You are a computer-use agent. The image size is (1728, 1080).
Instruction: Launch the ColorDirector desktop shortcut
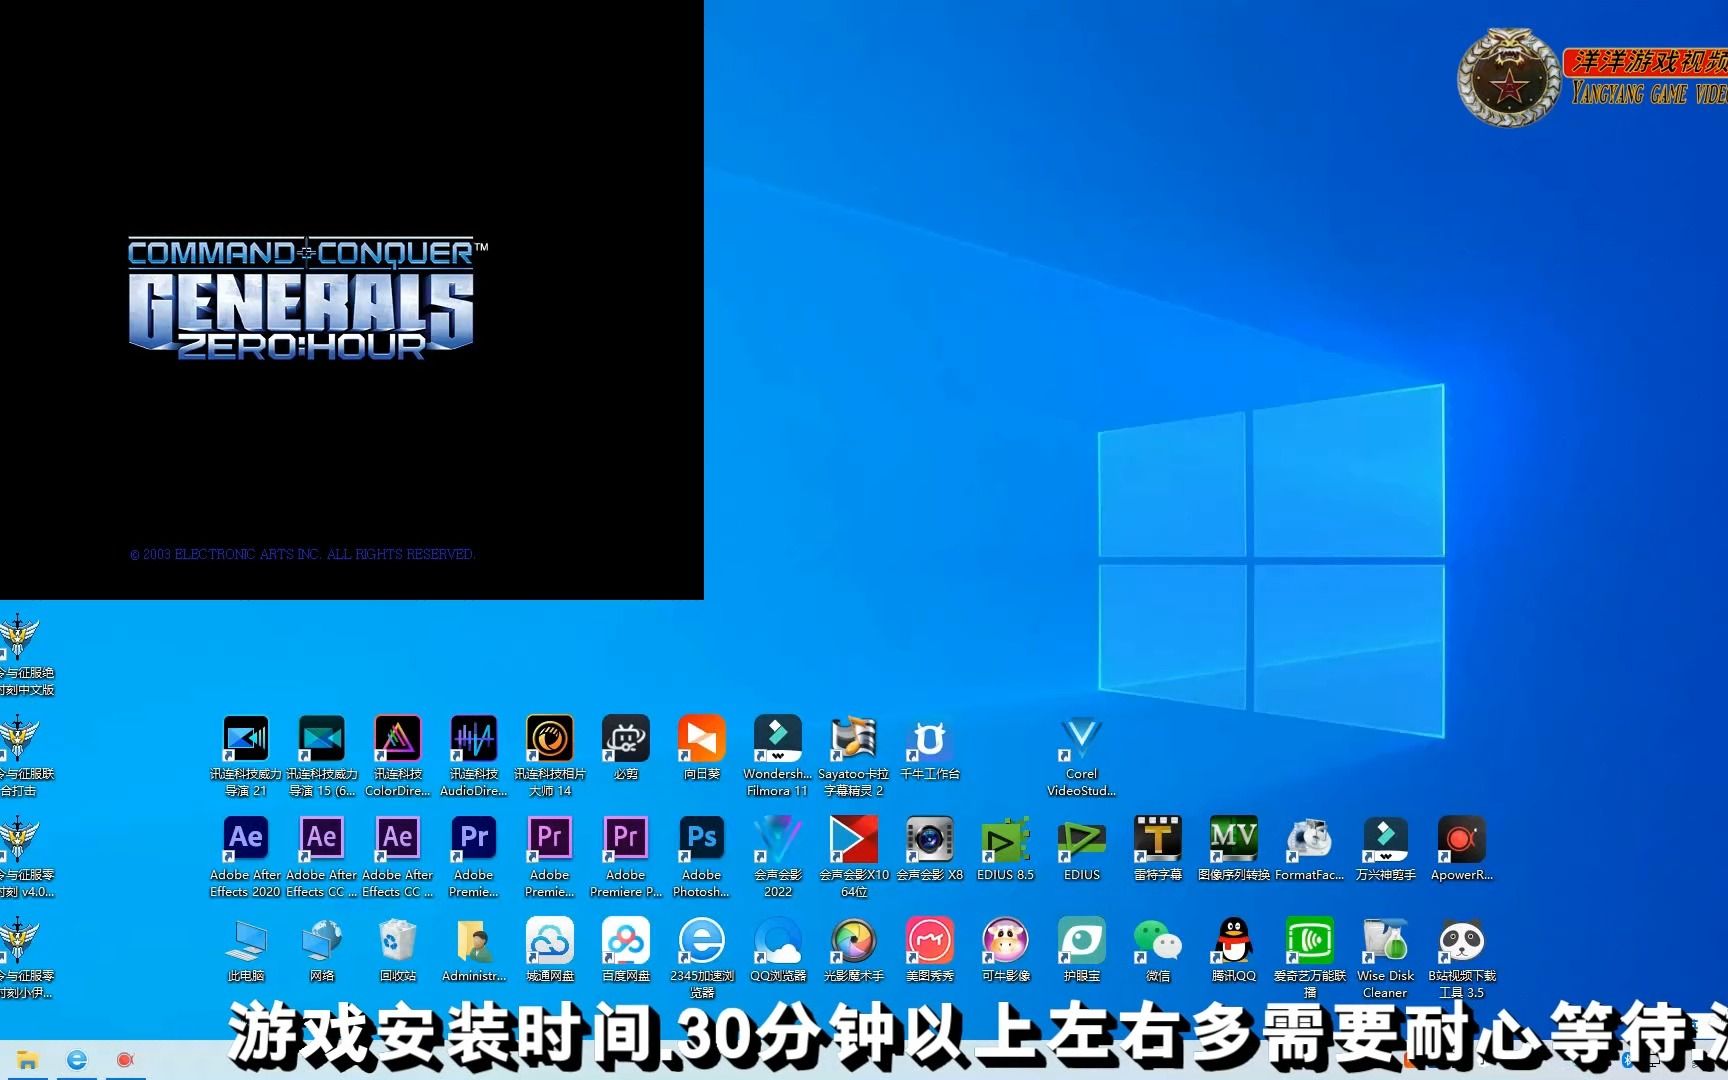click(x=398, y=756)
